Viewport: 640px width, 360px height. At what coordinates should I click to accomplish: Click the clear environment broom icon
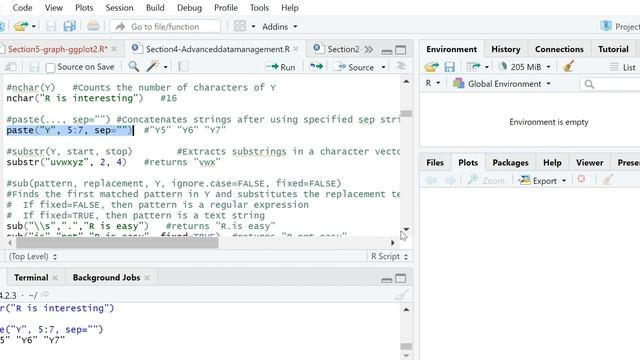point(568,66)
